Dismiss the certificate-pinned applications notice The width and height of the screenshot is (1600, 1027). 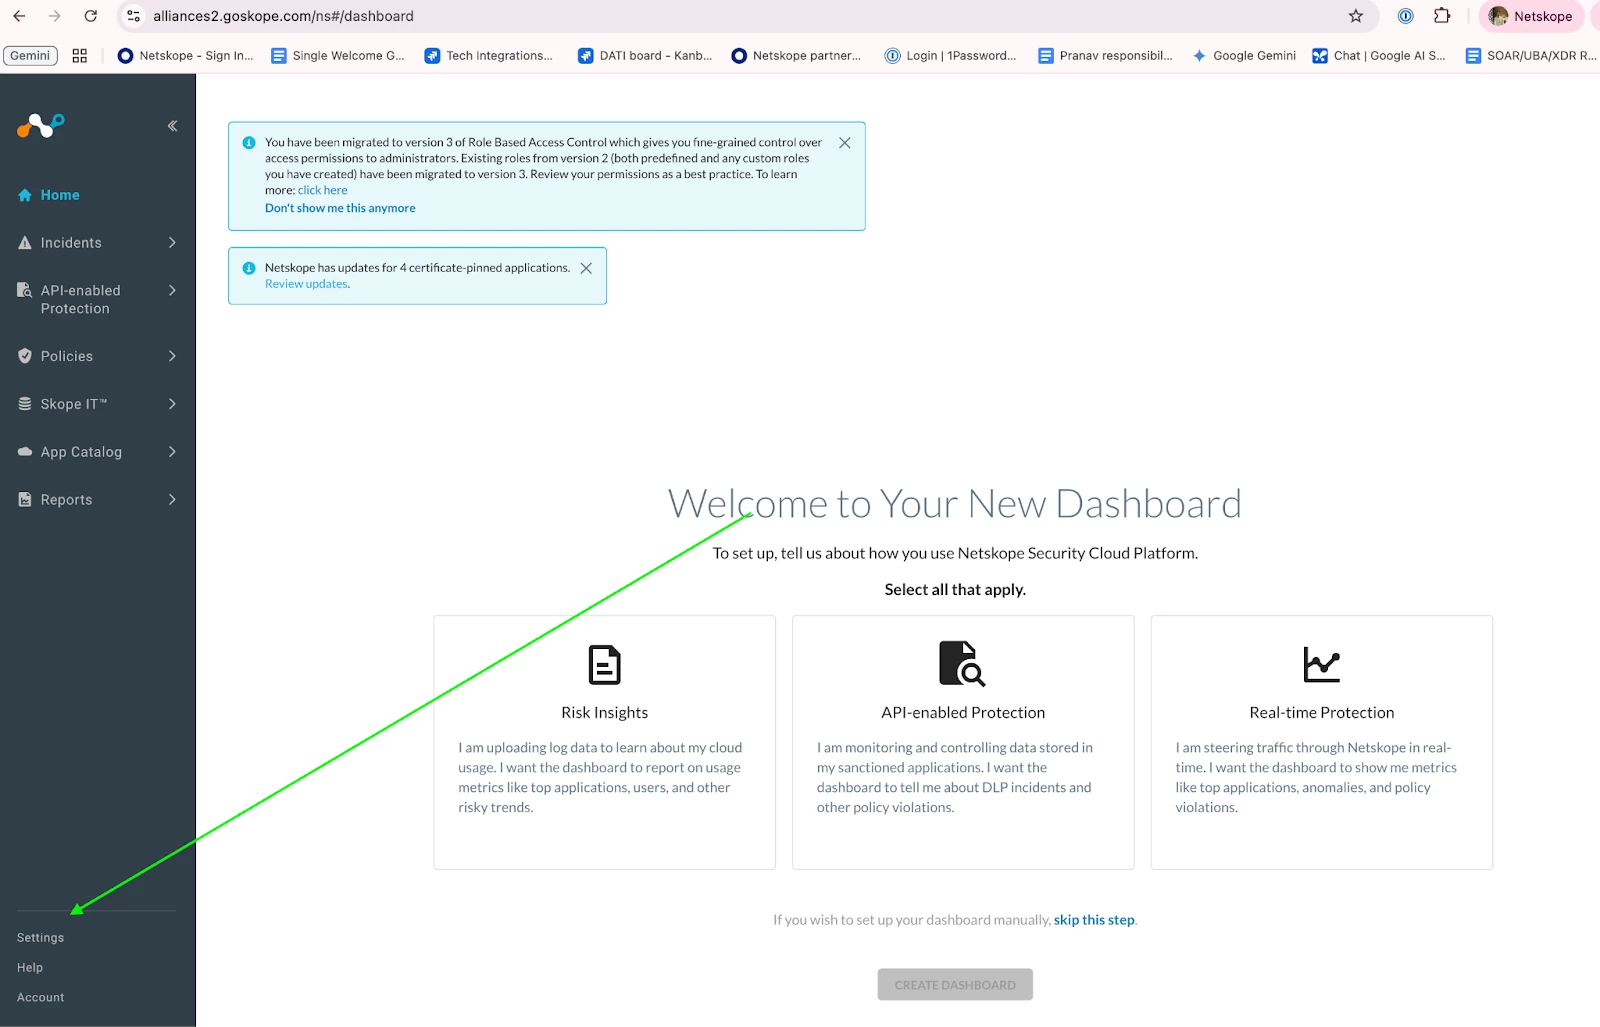tap(586, 268)
